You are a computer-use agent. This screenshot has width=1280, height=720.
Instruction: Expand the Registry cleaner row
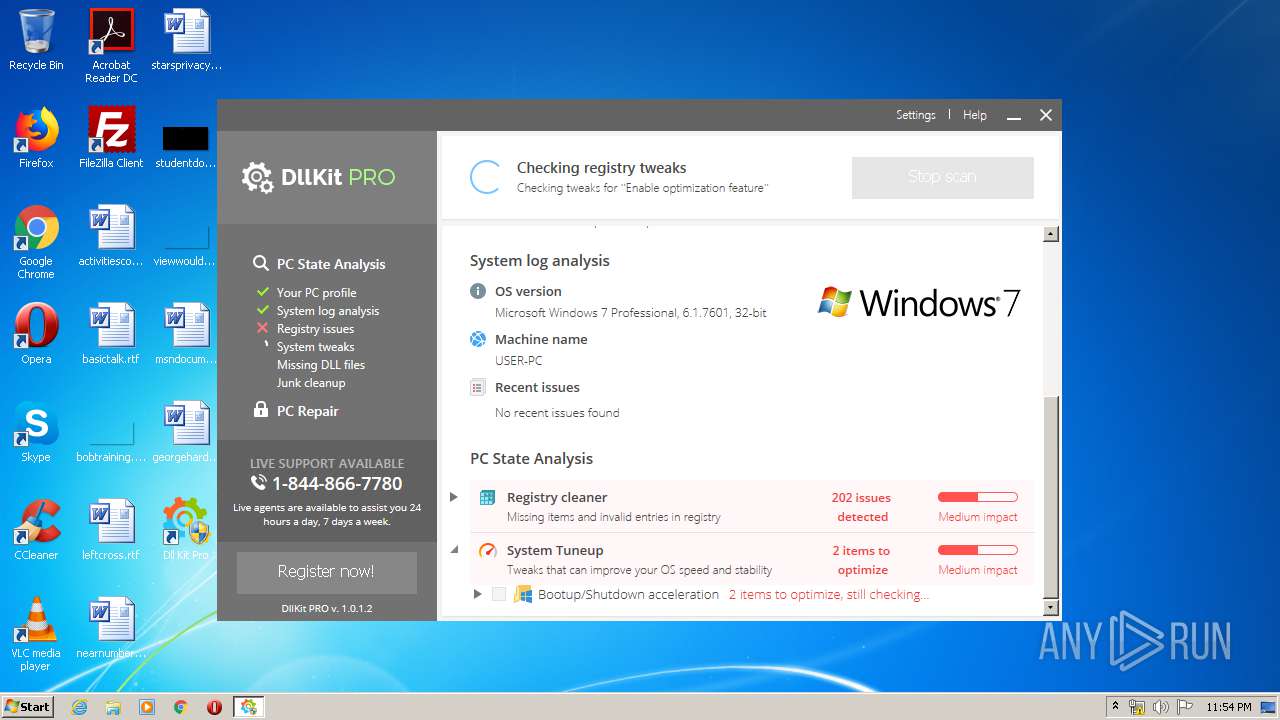(x=454, y=497)
